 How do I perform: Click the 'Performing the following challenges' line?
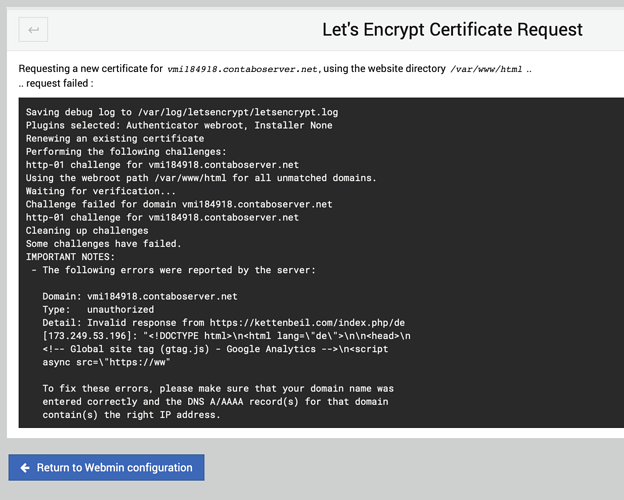[x=126, y=152]
